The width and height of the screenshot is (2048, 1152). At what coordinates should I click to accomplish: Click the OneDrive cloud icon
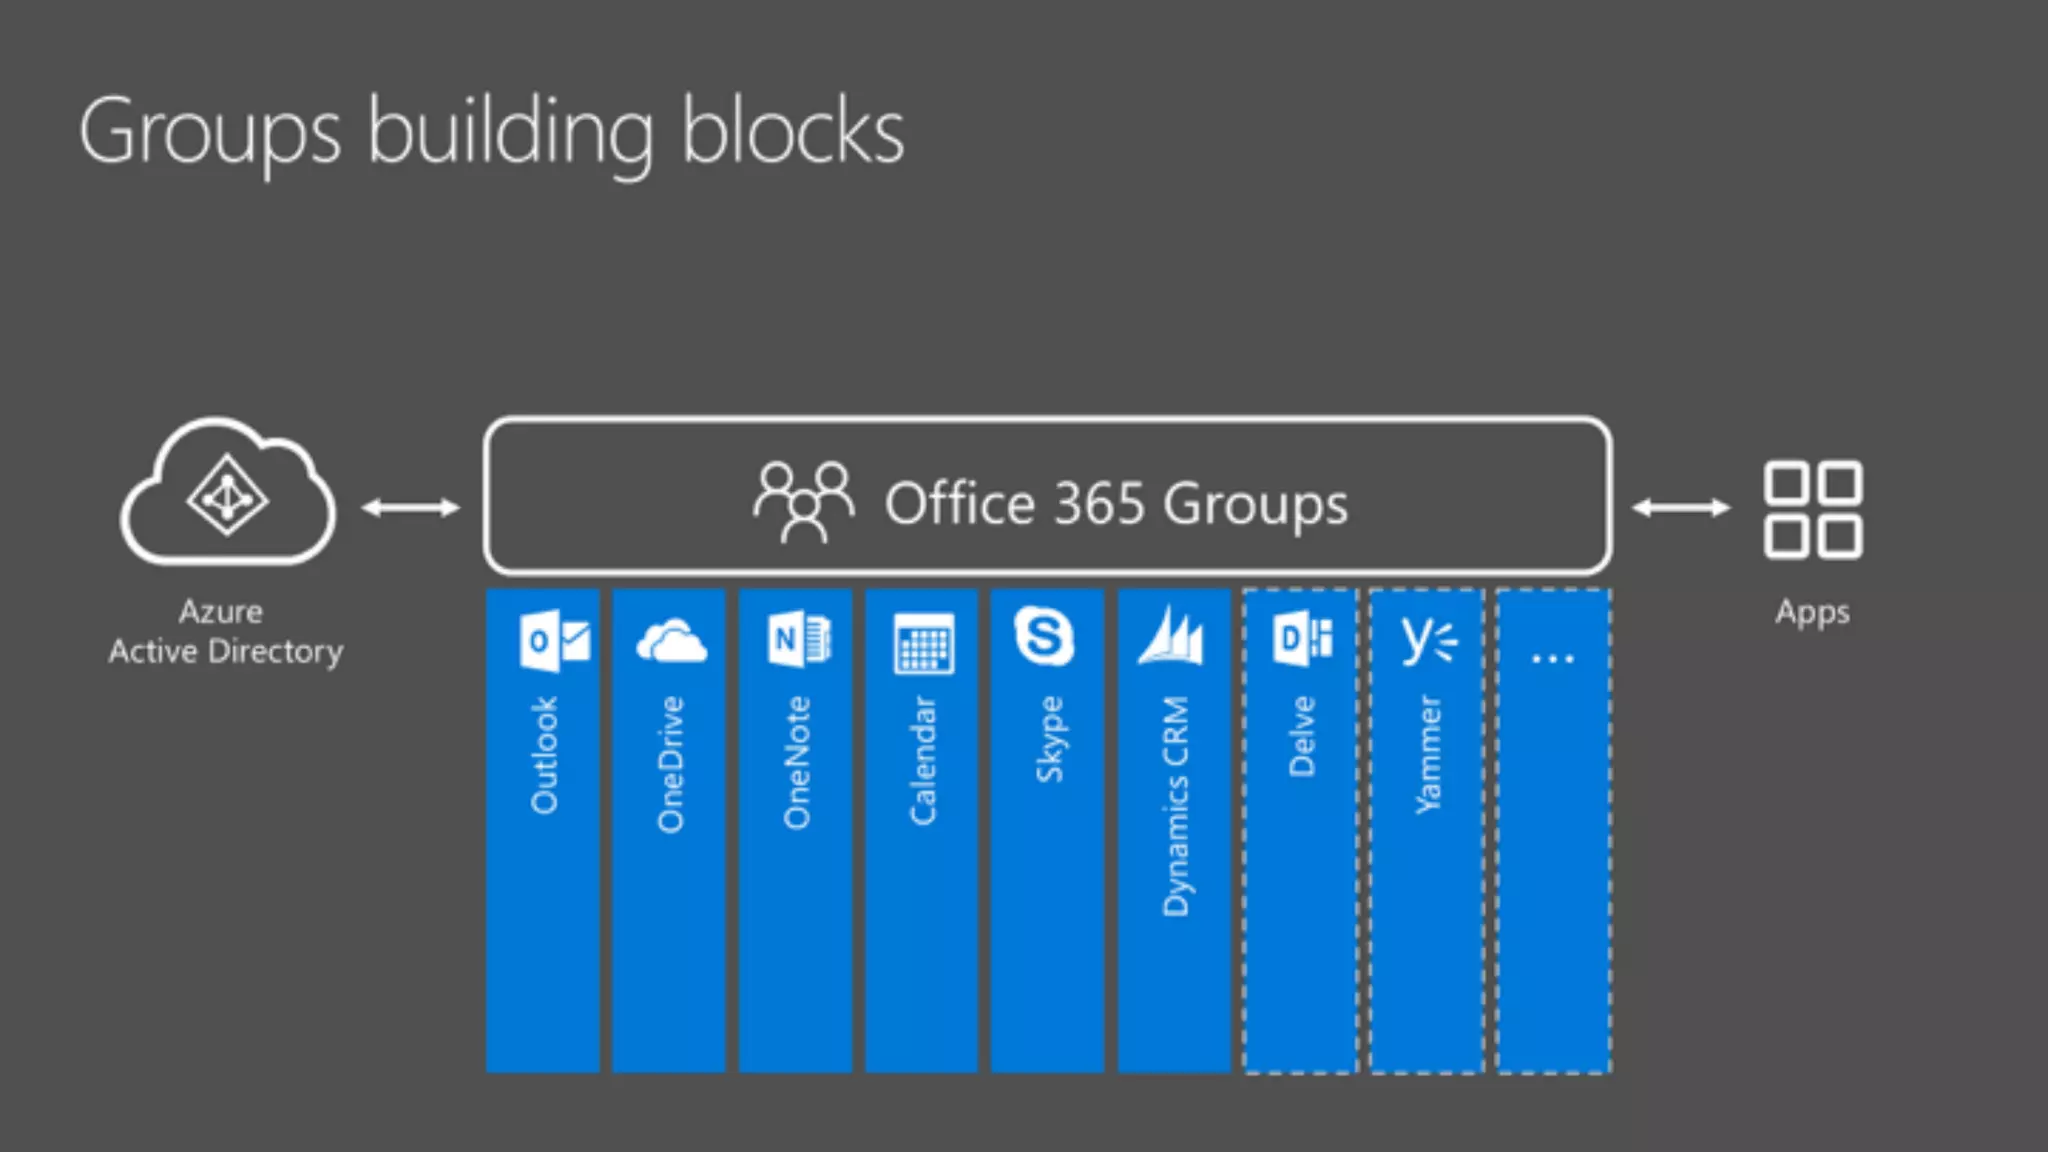(671, 641)
